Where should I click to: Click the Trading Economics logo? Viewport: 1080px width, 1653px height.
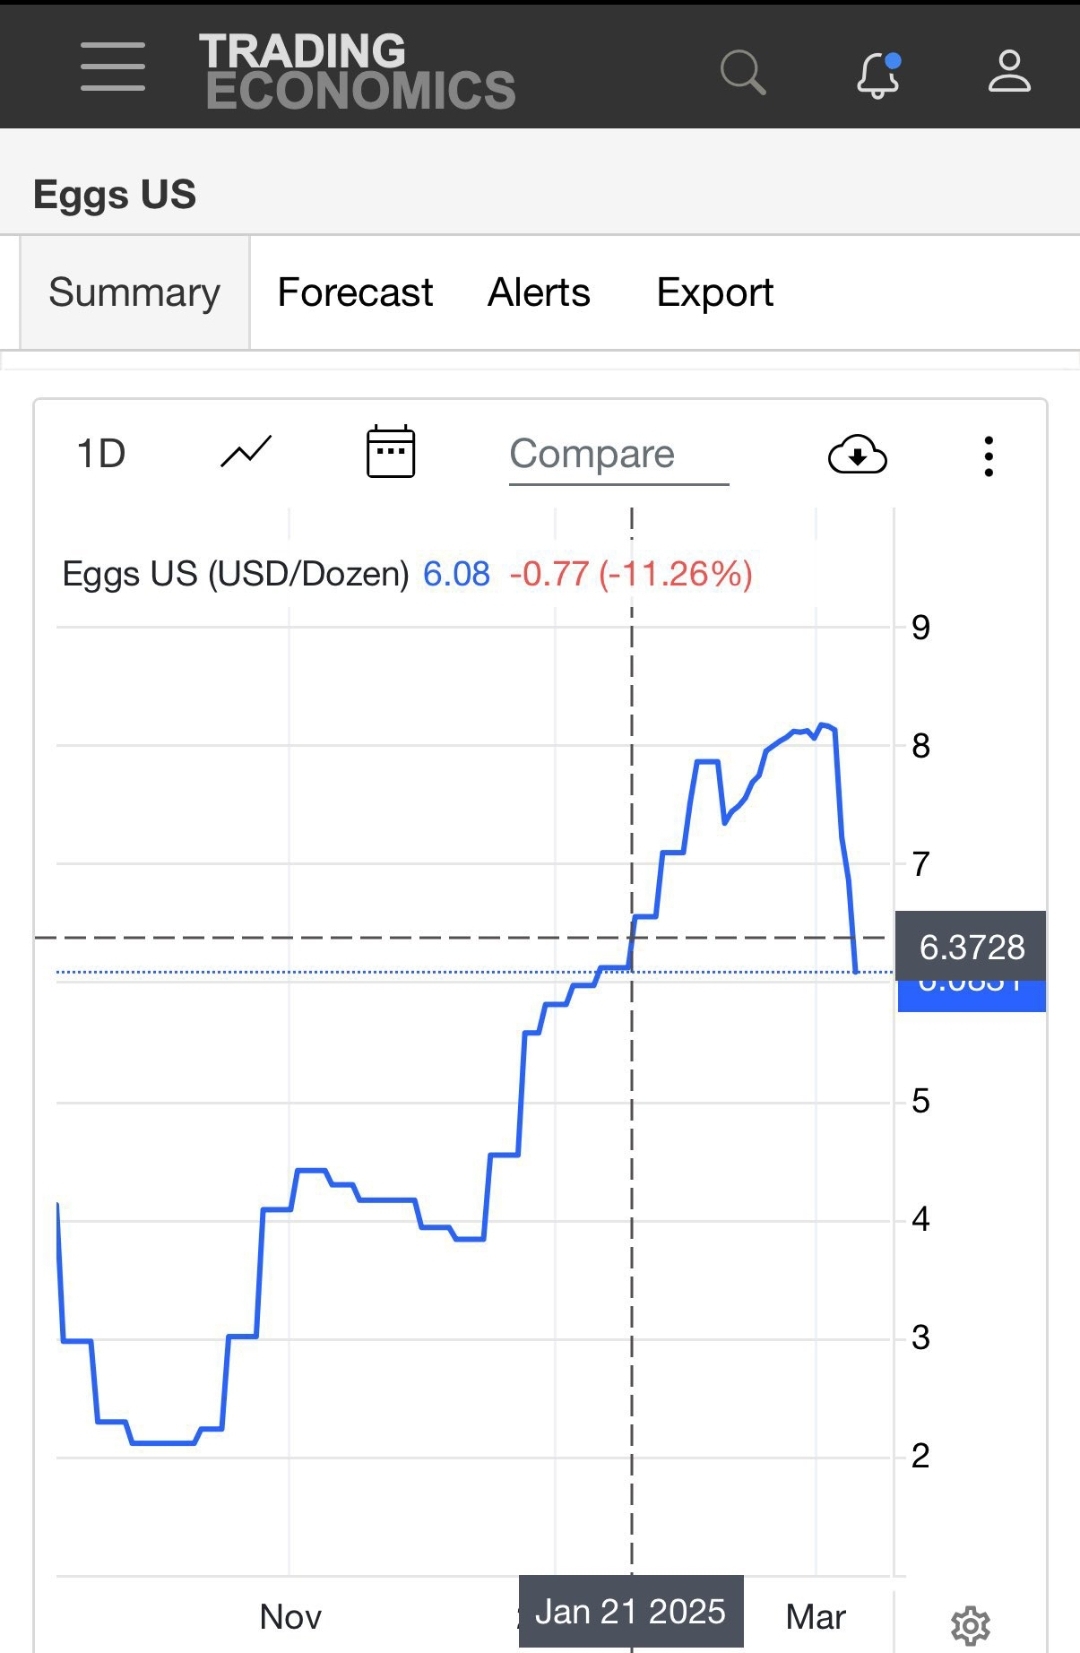coord(356,71)
